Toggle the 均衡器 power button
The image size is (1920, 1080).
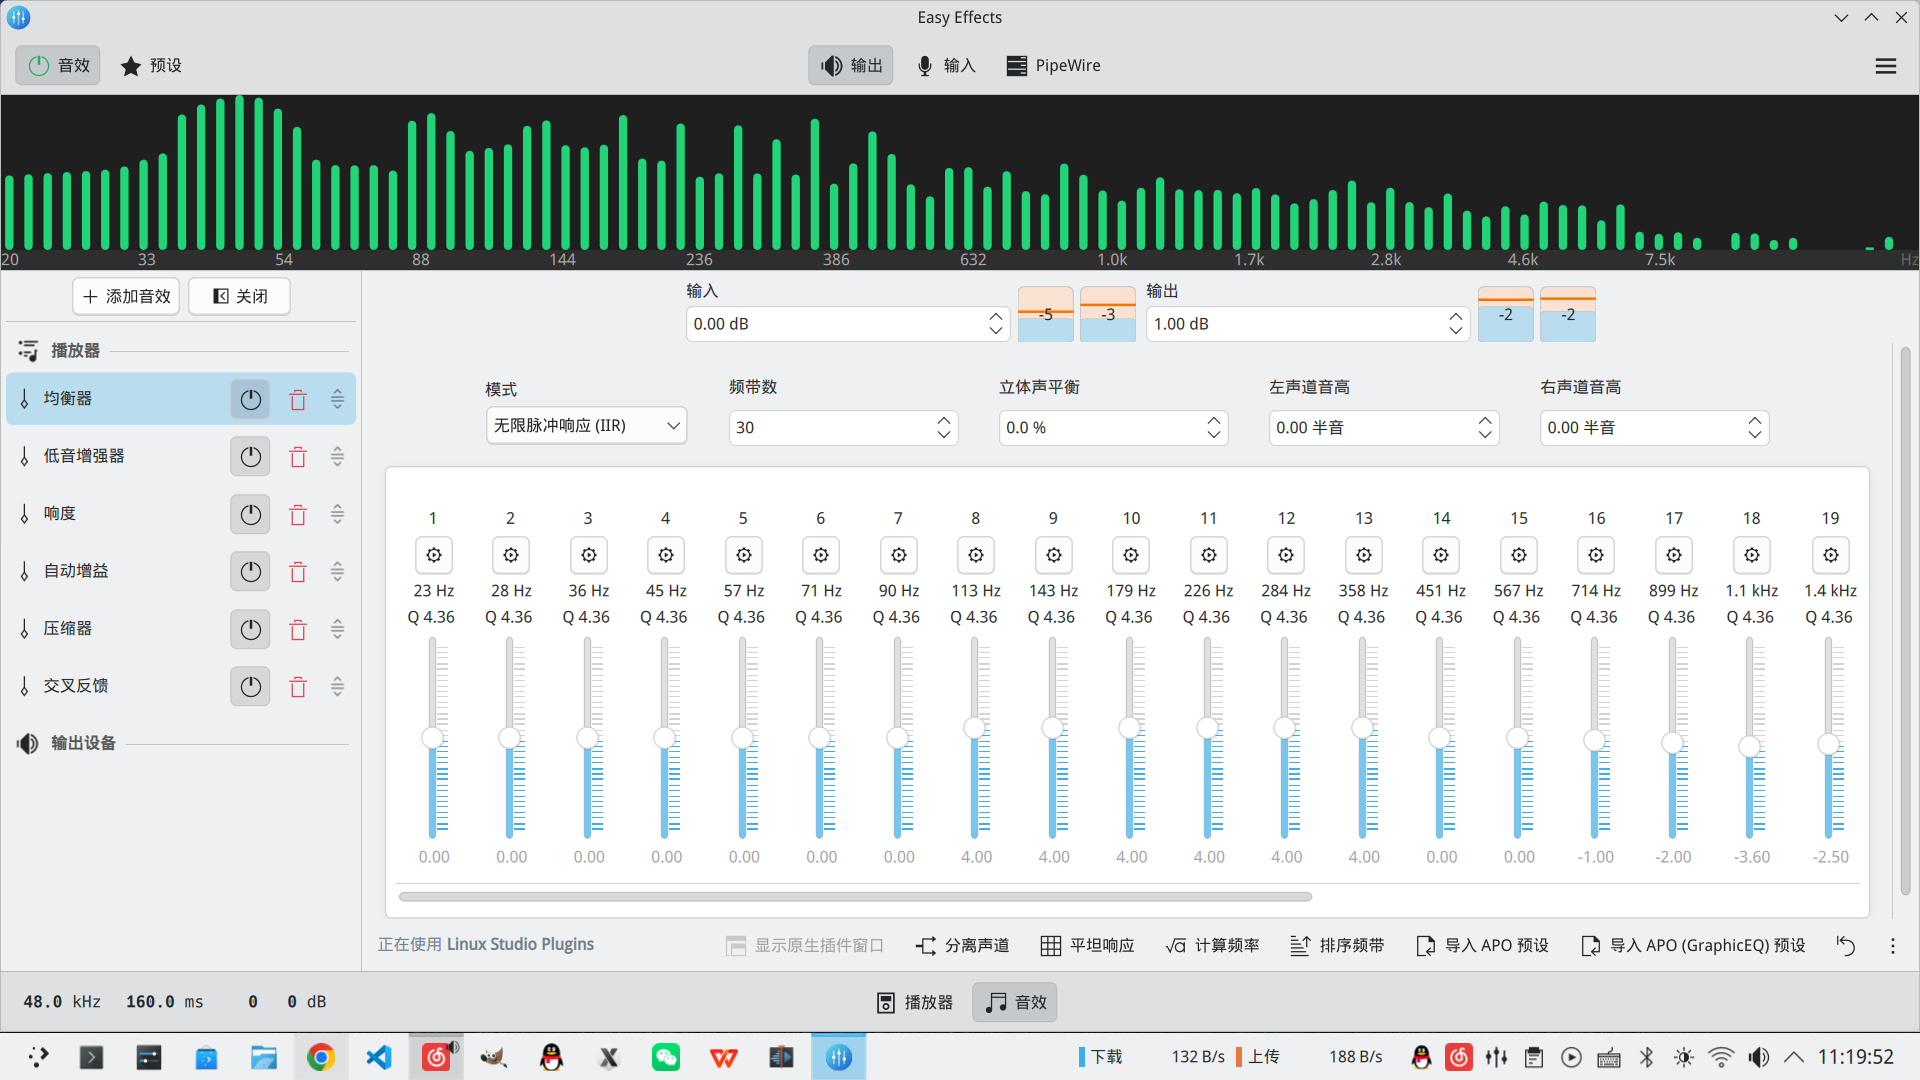coord(250,399)
